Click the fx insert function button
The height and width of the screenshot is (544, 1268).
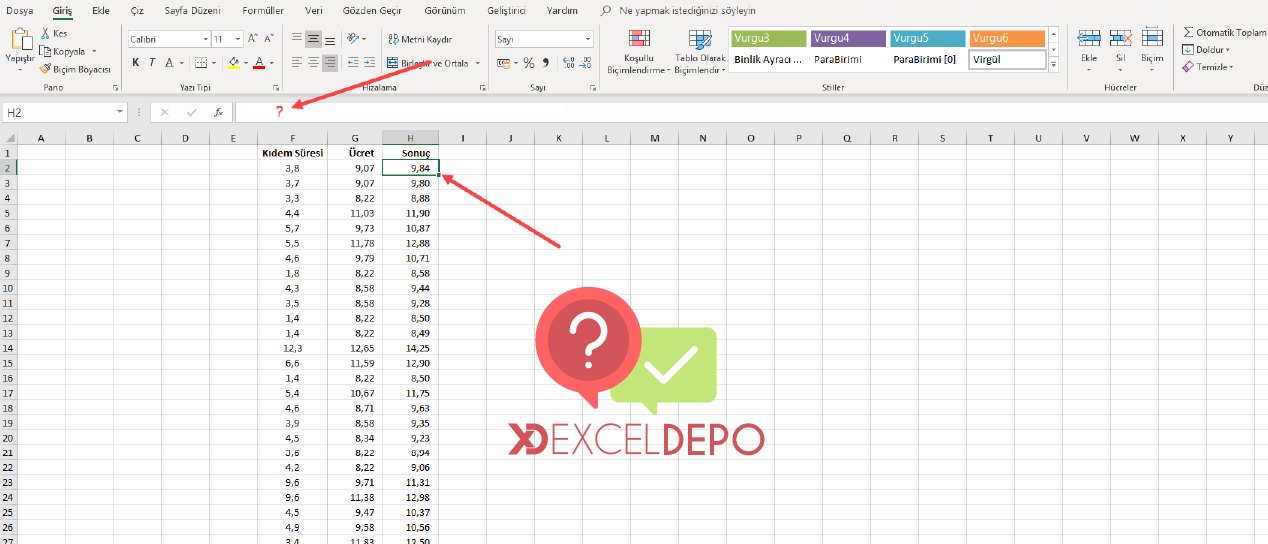click(x=218, y=112)
